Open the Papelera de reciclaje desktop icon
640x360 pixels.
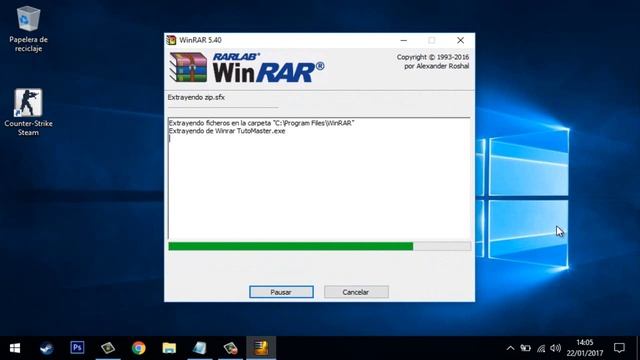click(x=28, y=29)
